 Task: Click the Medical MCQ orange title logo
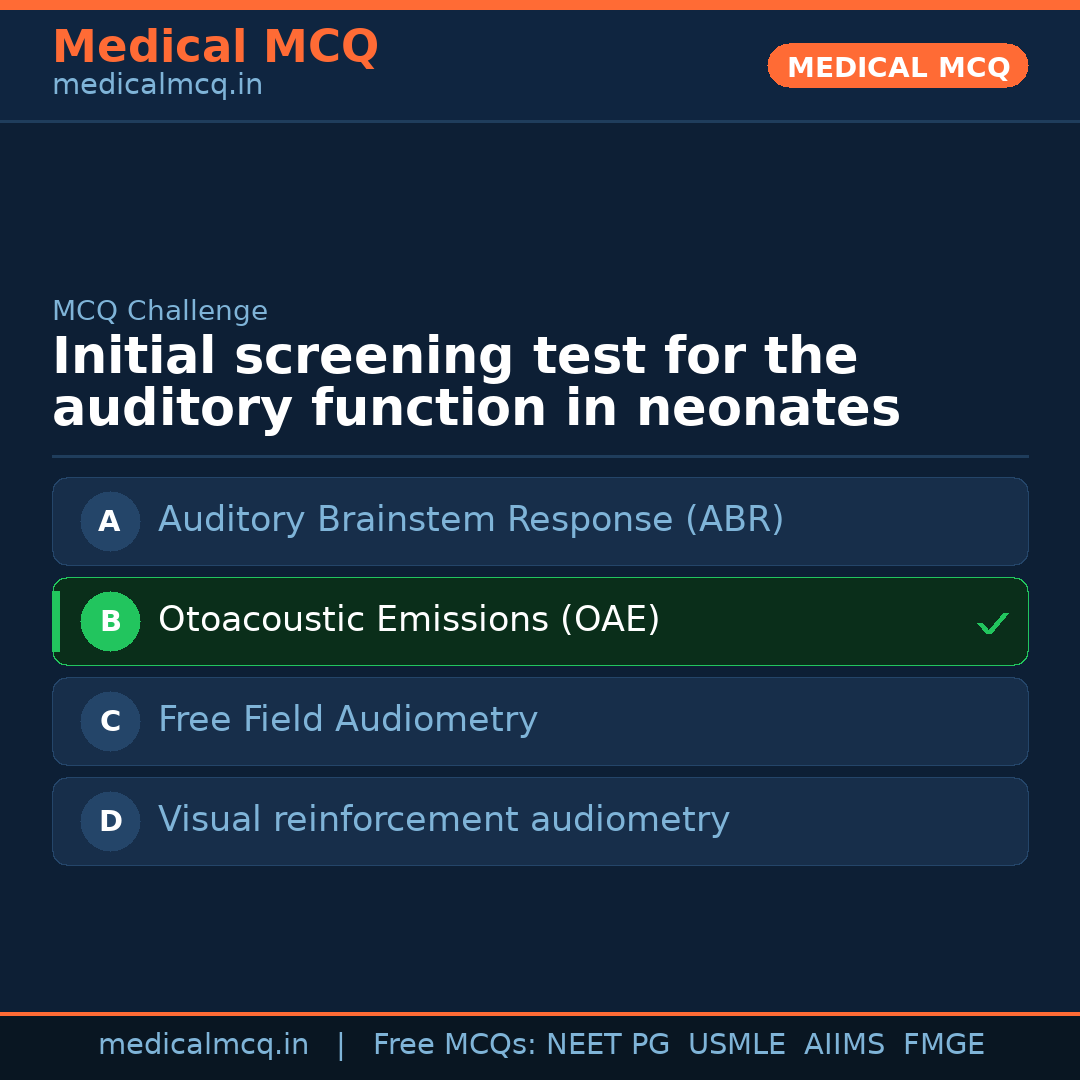(215, 47)
